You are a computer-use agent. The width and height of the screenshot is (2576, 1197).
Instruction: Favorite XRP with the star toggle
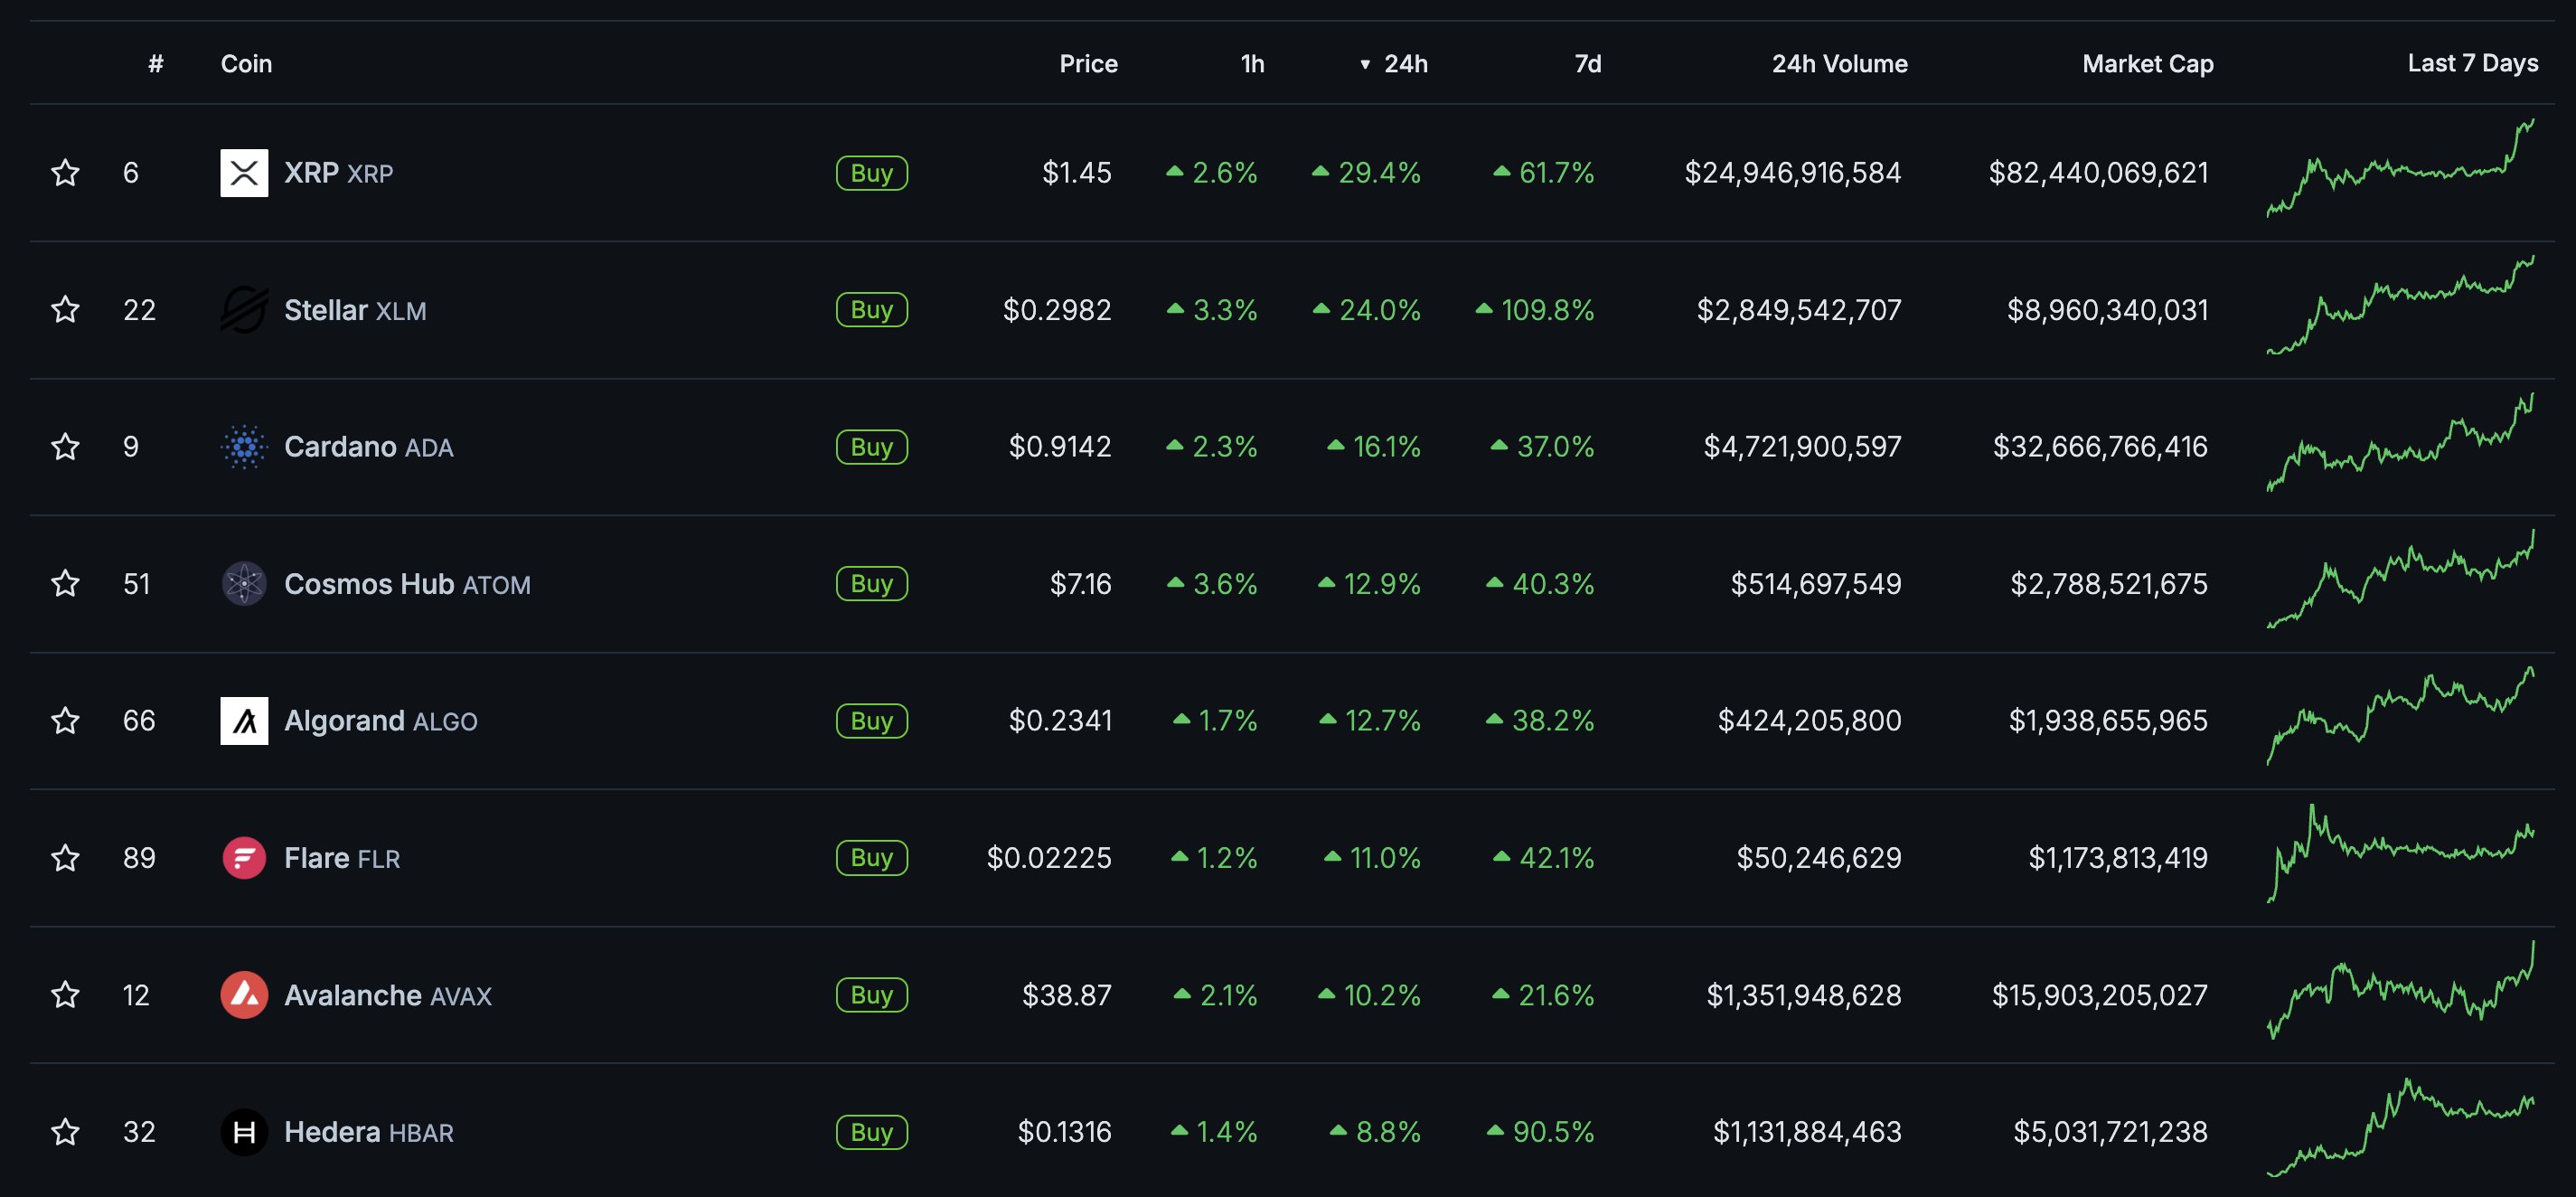tap(66, 173)
